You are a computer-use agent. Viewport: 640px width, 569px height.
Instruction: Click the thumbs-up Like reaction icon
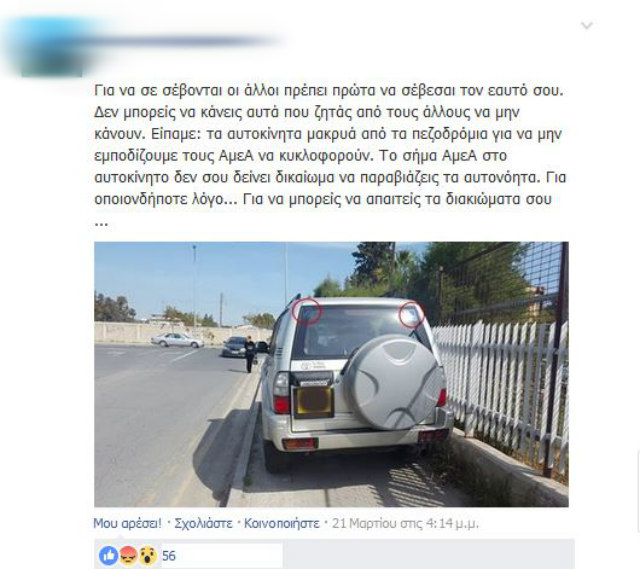coord(109,556)
